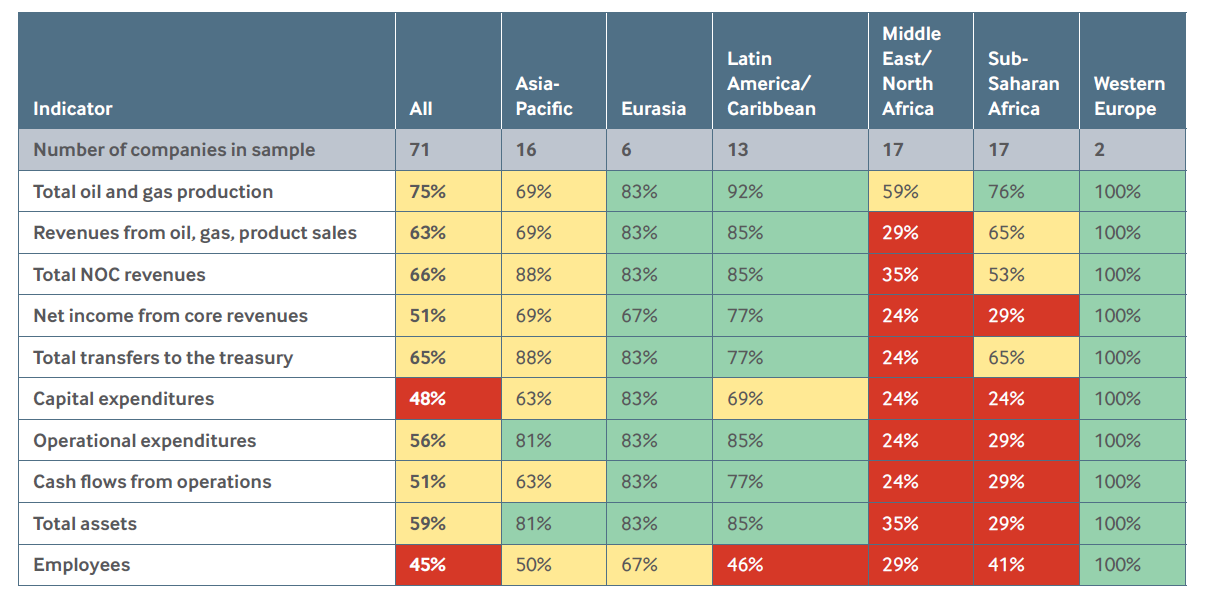1212x610 pixels.
Task: Click the red 46% Latin America Employees cell
Action: click(x=790, y=565)
